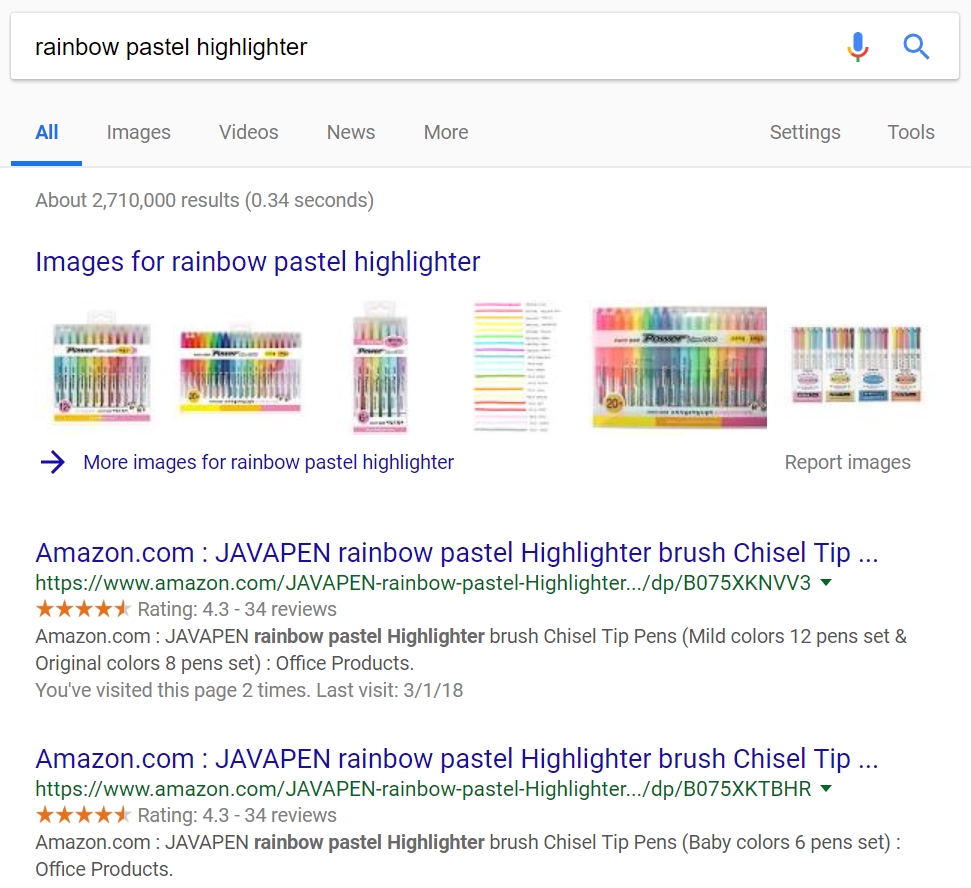Click the leftmost highlighter pack thumbnail
Viewport: 971px width, 888px height.
click(x=100, y=366)
